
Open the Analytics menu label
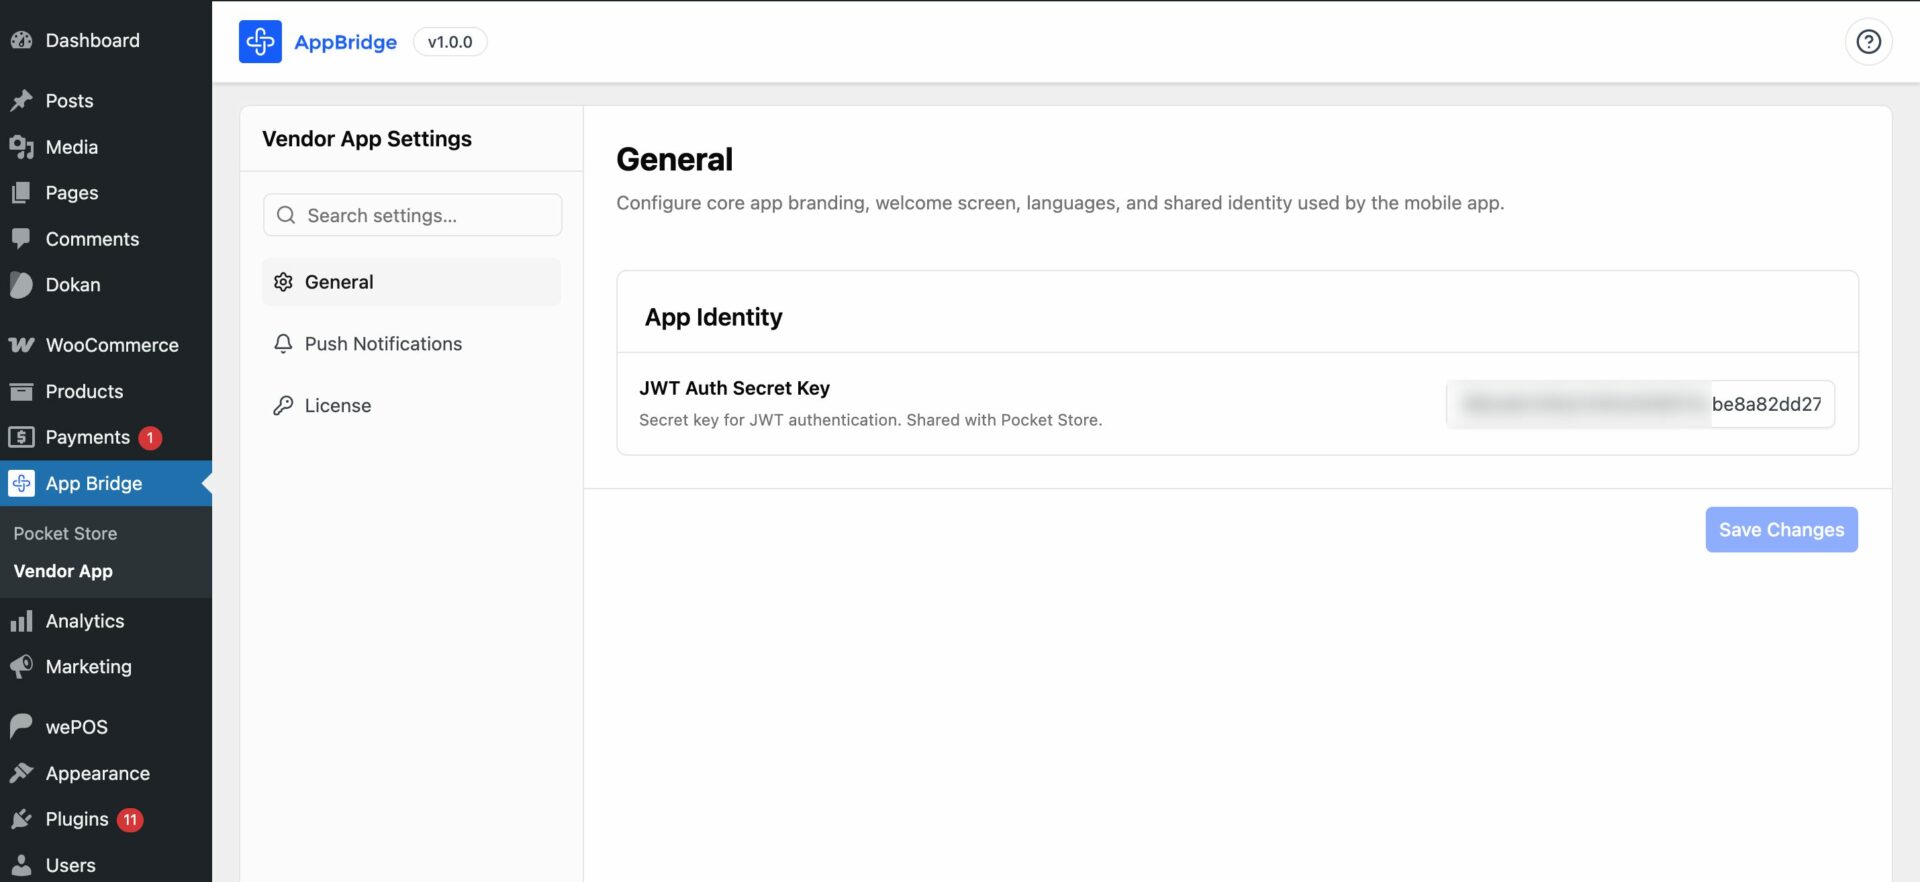(x=85, y=621)
